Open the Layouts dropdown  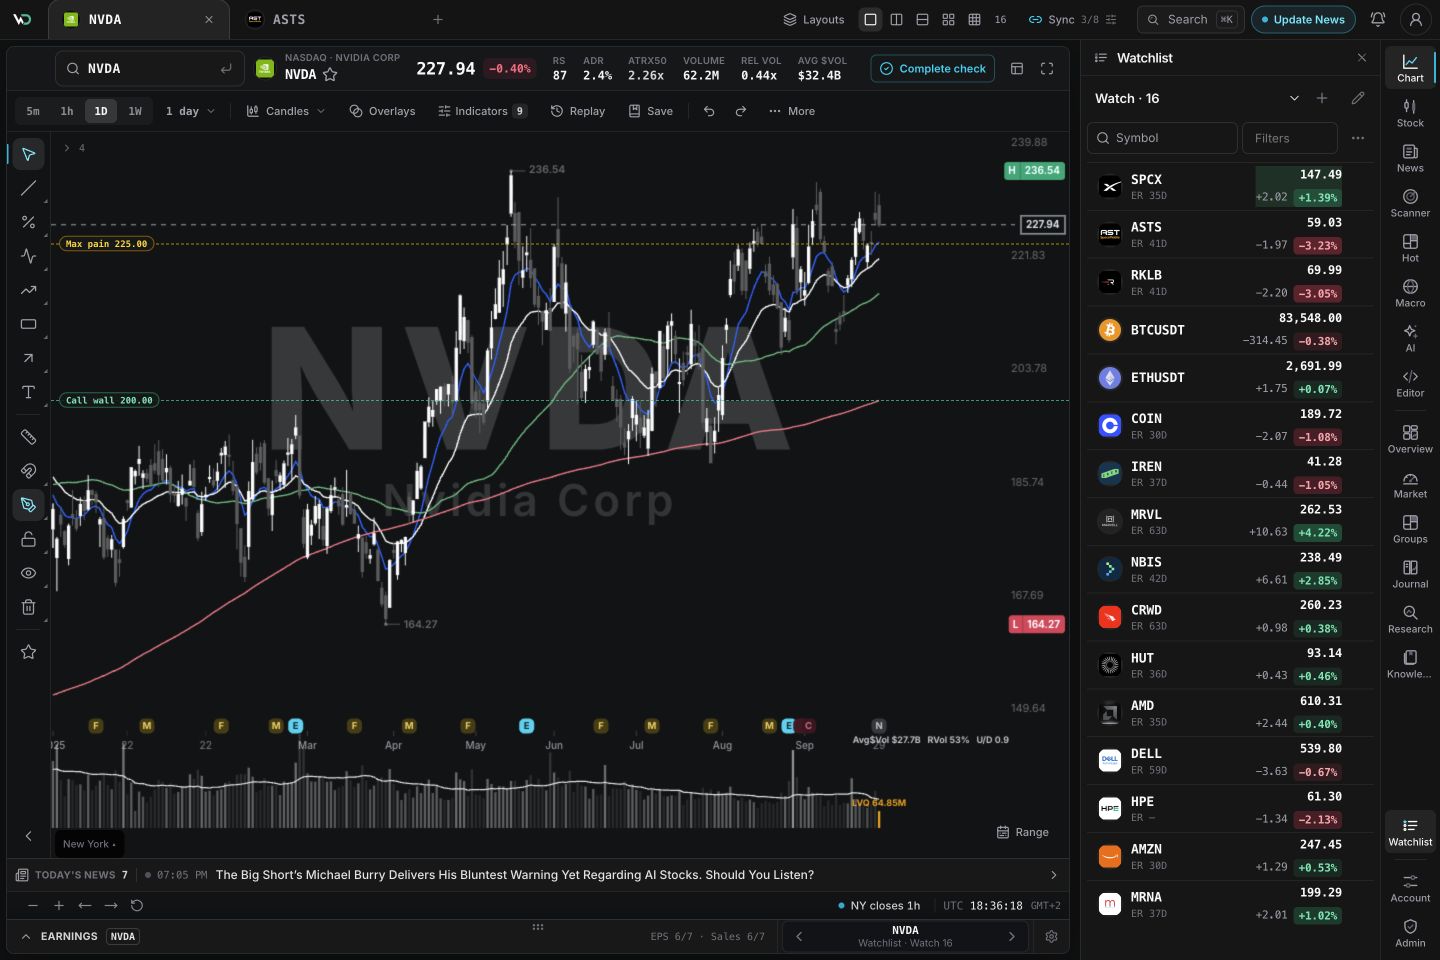814,19
